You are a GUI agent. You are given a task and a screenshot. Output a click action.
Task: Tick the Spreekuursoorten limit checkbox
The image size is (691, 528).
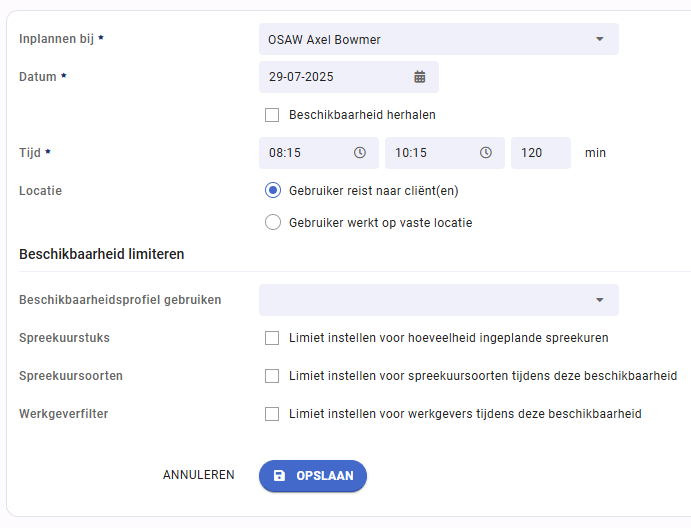pyautogui.click(x=272, y=376)
